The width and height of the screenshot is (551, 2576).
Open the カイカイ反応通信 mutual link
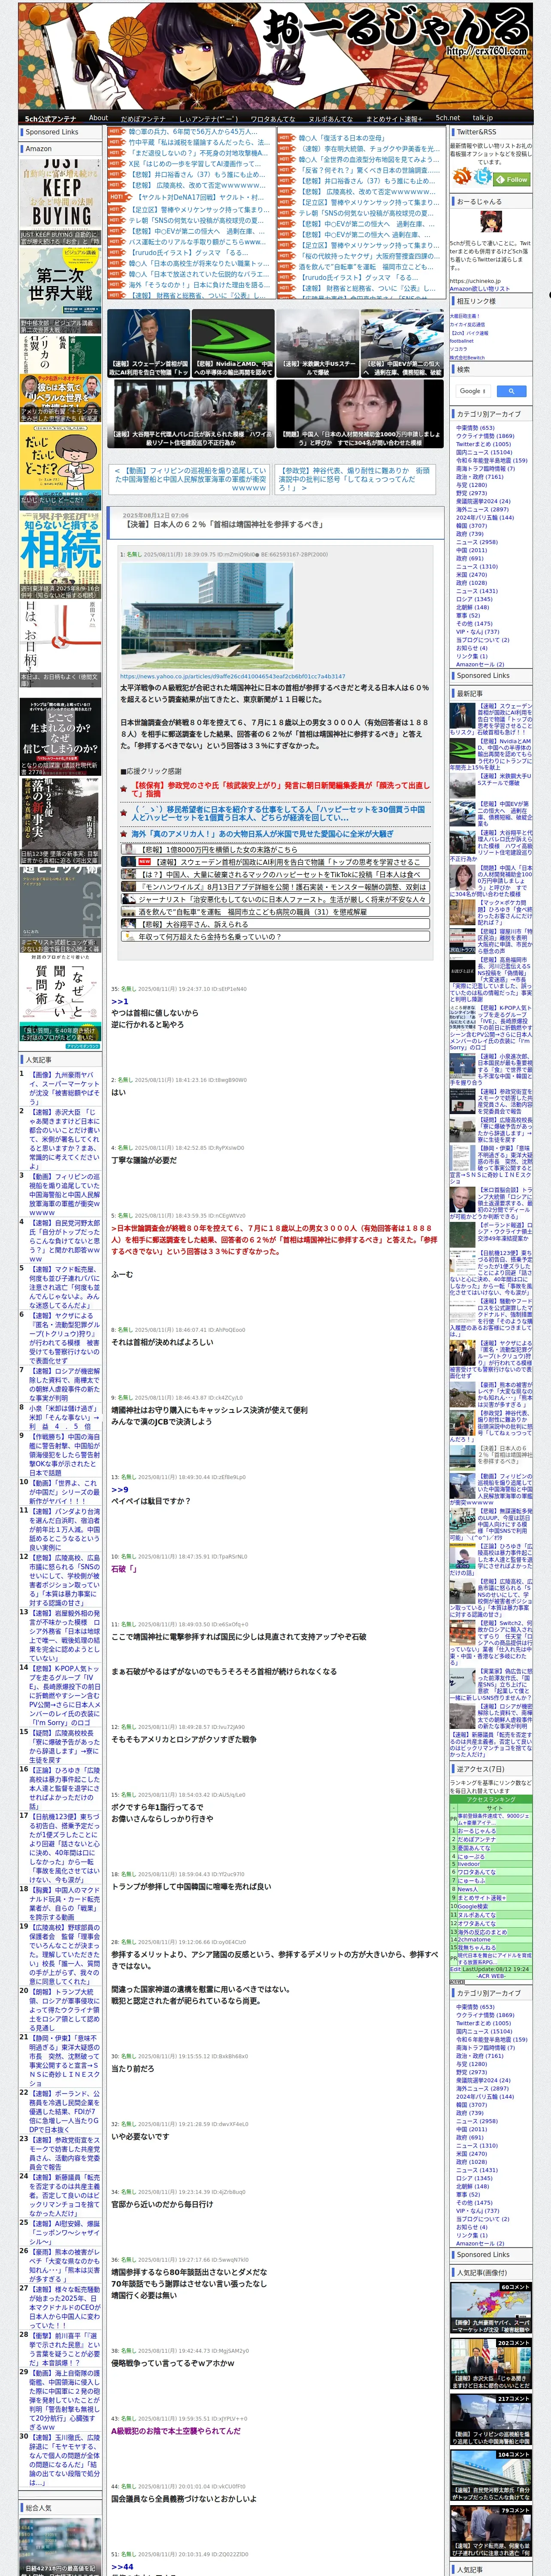467,324
